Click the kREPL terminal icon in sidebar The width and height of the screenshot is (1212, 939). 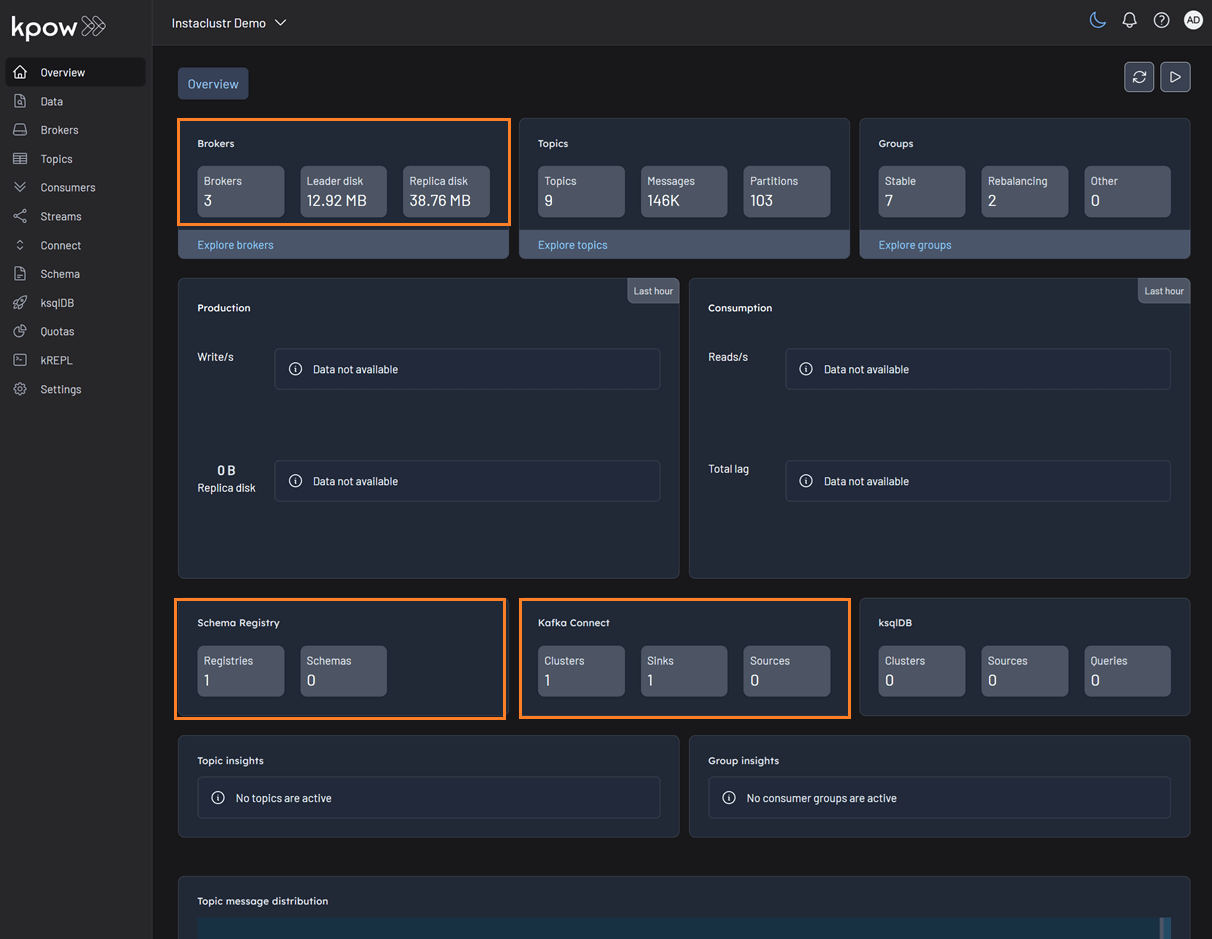20,360
